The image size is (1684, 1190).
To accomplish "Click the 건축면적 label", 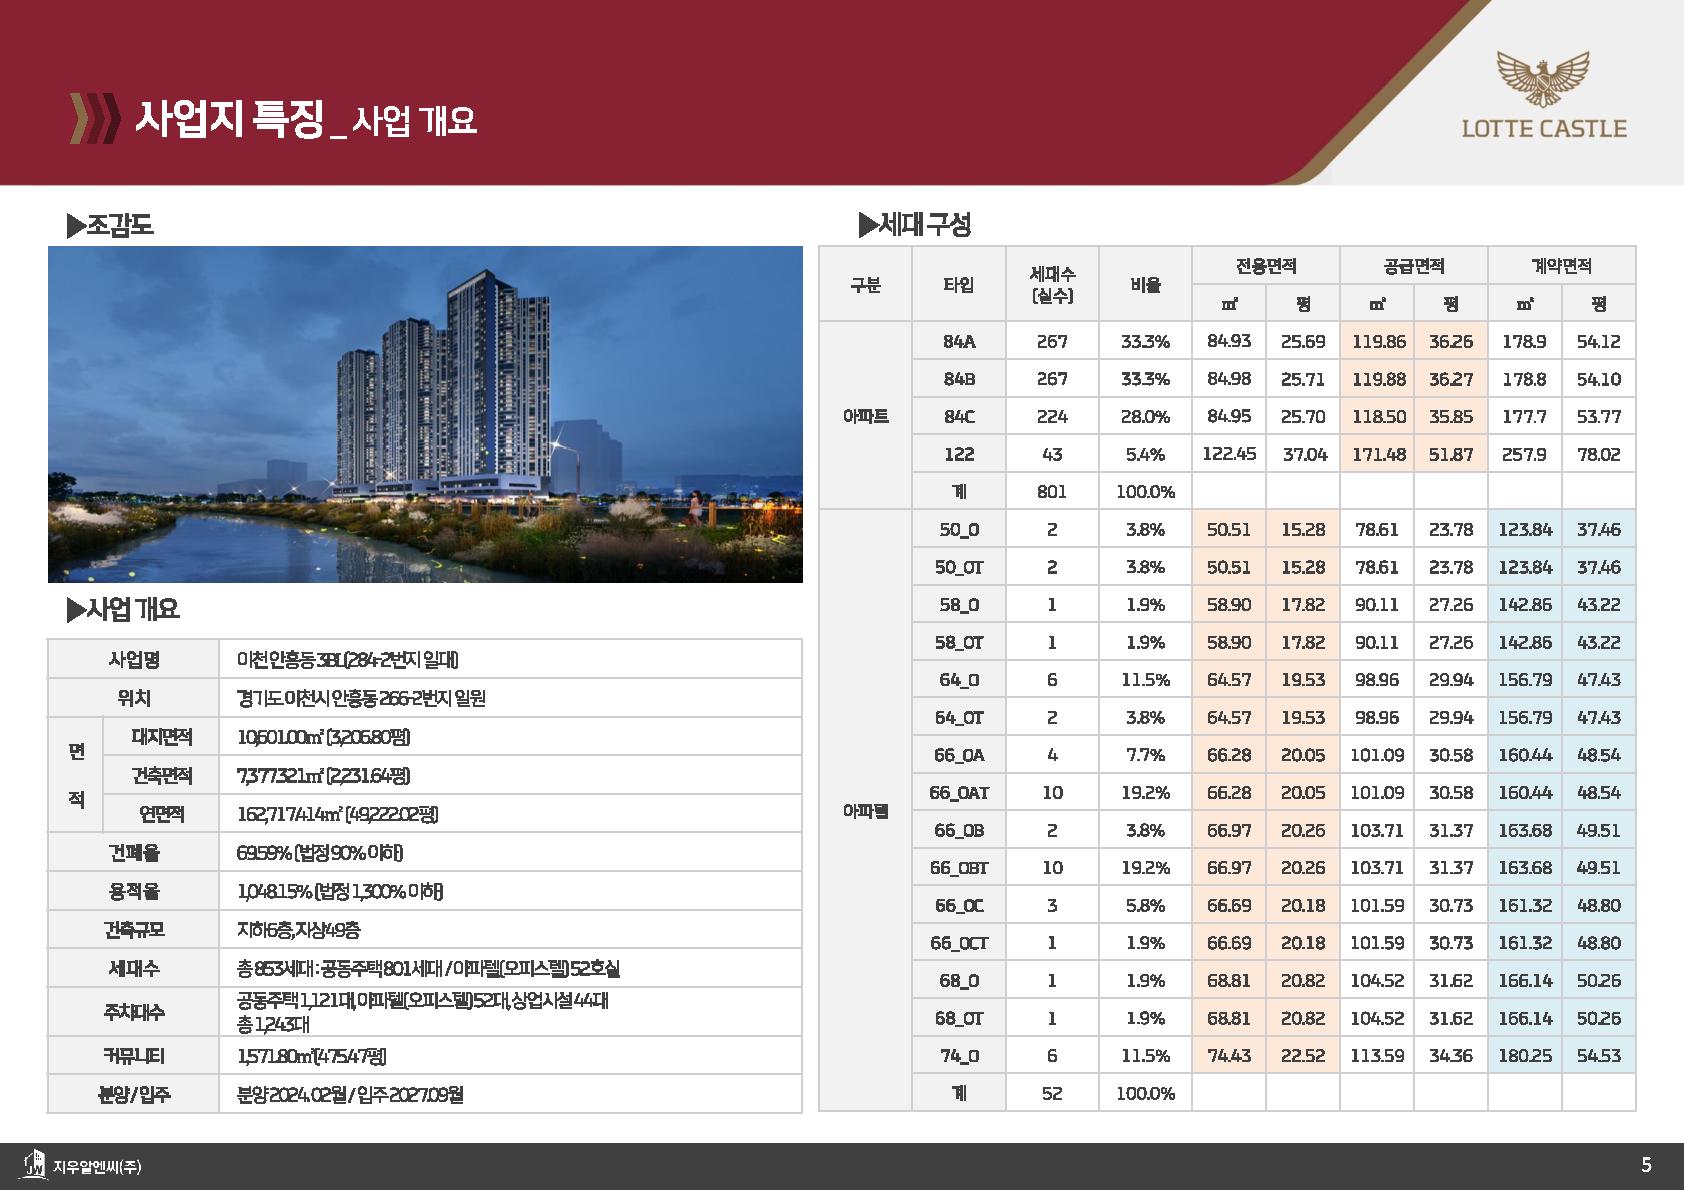I will 161,775.
